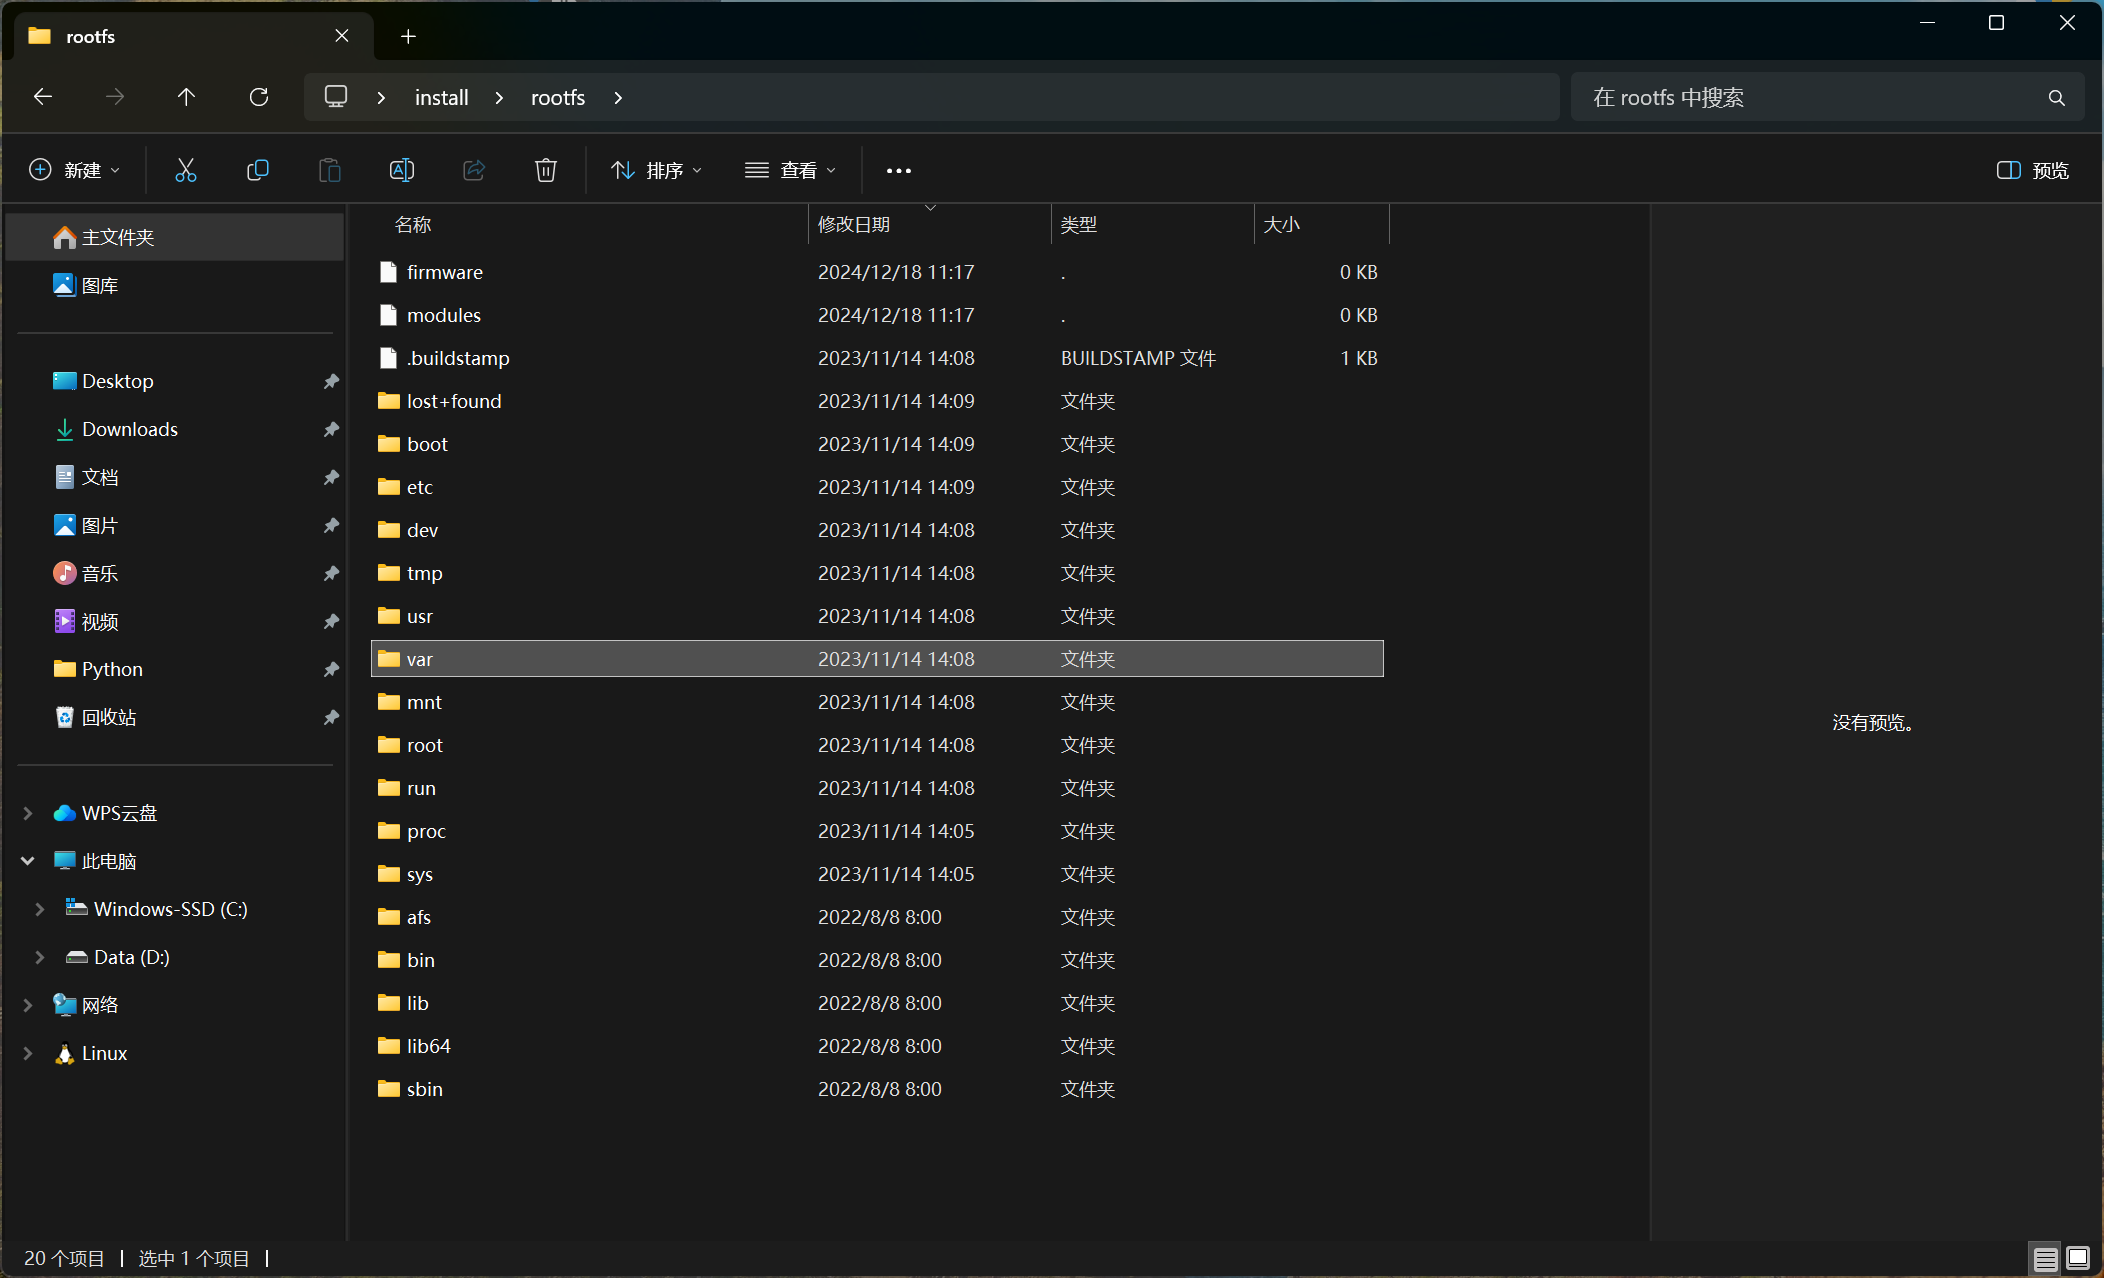Select the modules file
This screenshot has height=1278, width=2104.
[877, 315]
